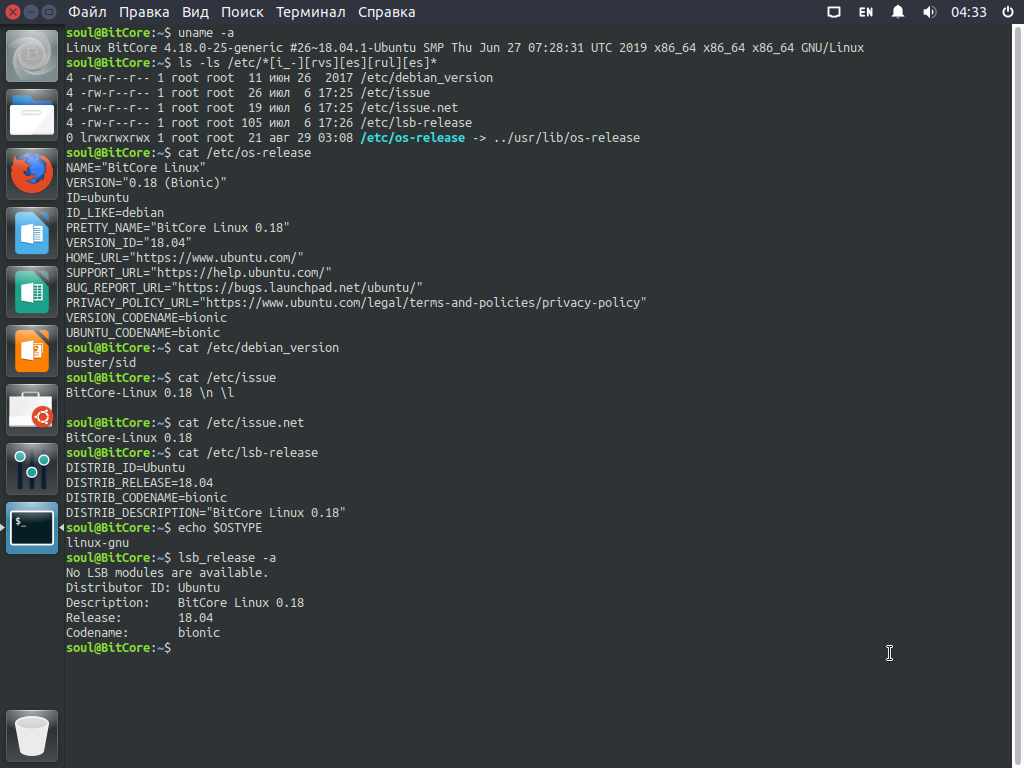Click the 'echo $OSTYPE' command text
Image resolution: width=1024 pixels, height=768 pixels.
[220, 528]
